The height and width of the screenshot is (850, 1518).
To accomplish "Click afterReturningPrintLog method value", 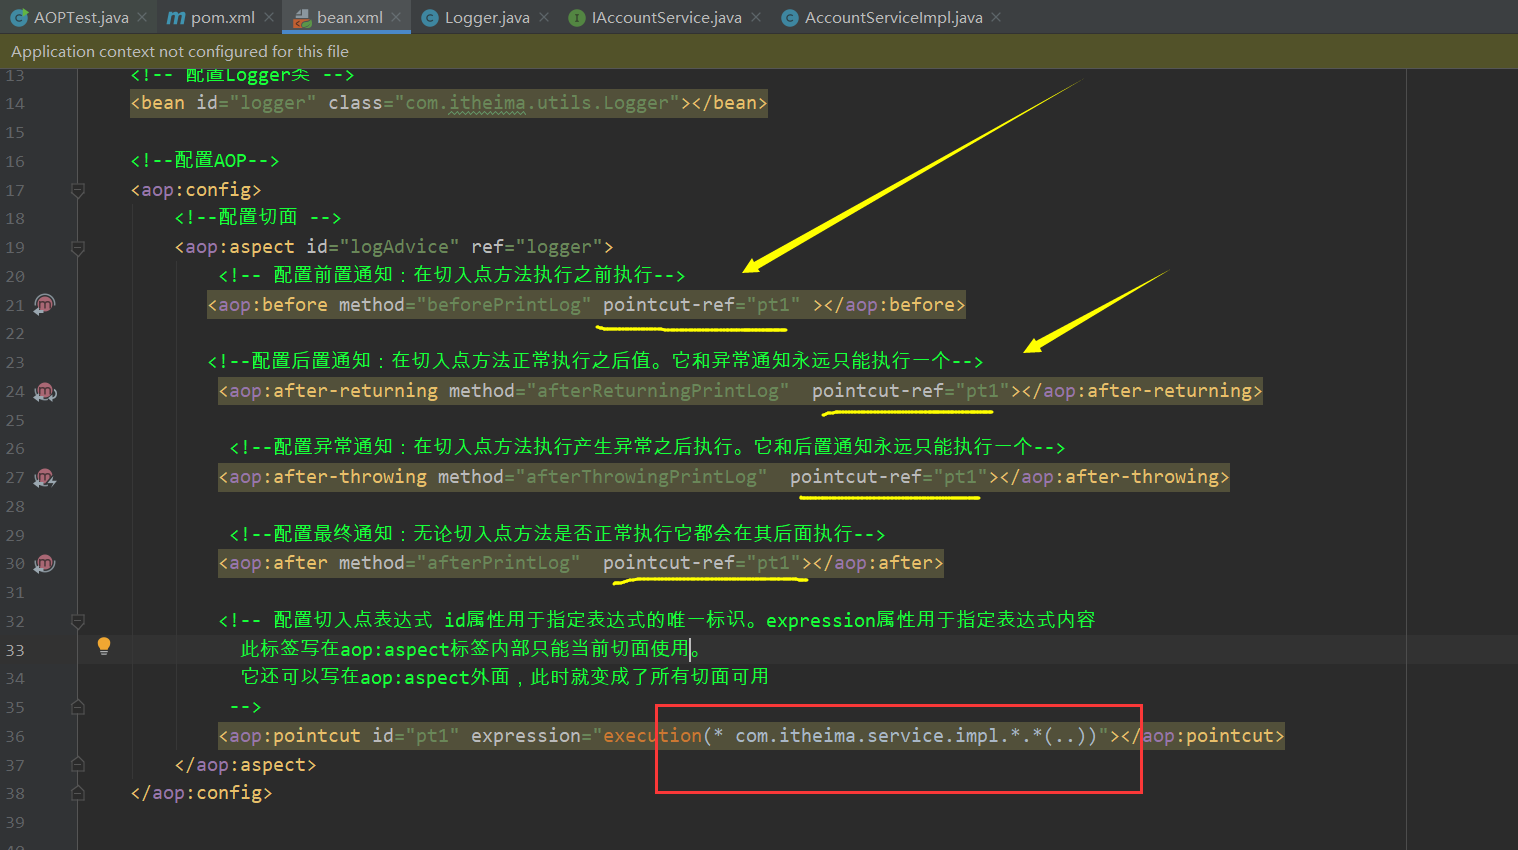I will tap(658, 391).
